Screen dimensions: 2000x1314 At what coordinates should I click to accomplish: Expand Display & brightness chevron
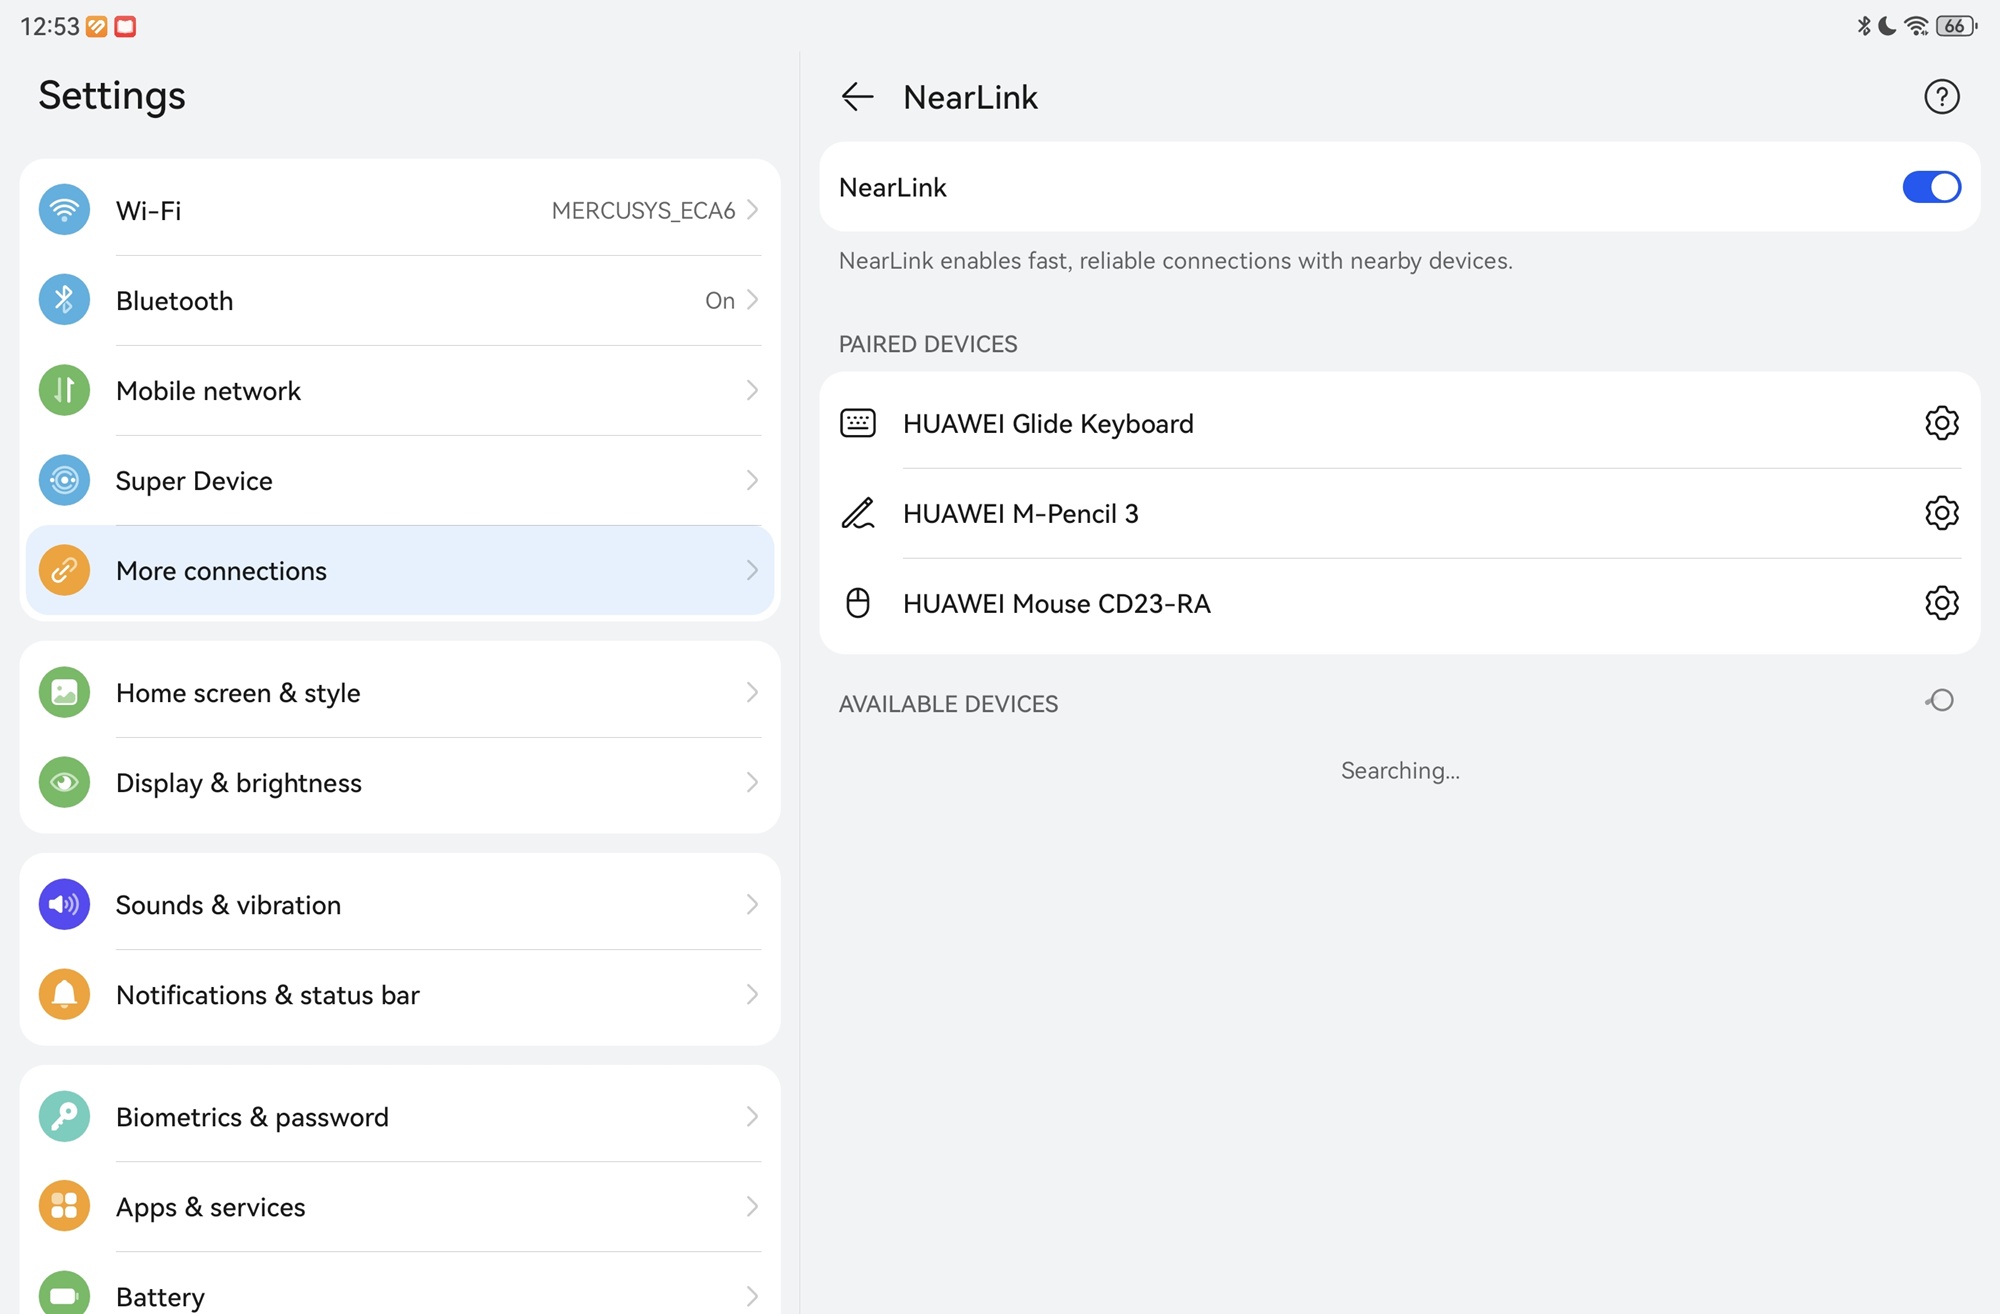click(752, 782)
